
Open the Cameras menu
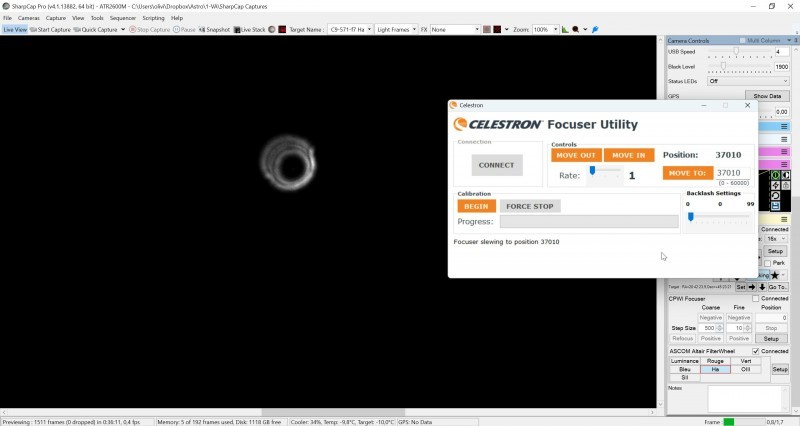pos(29,18)
